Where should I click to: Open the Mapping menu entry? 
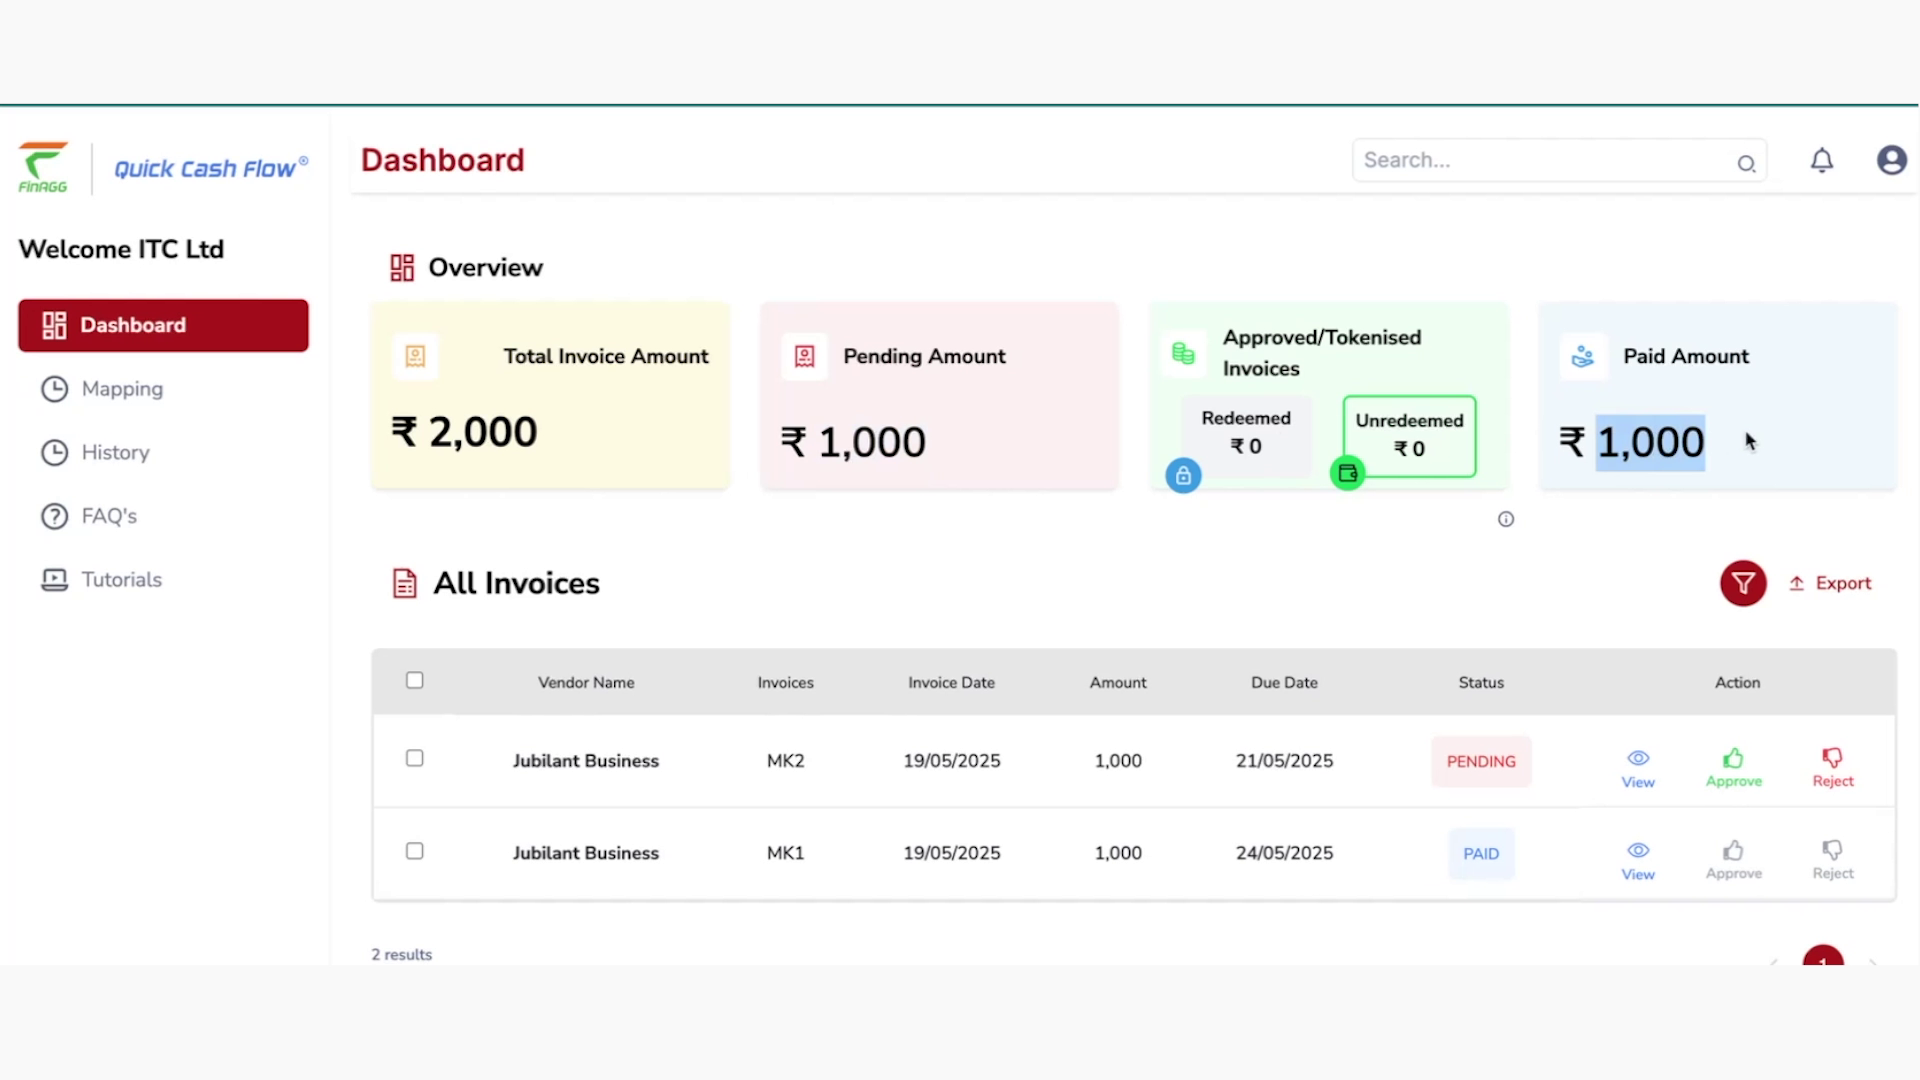(122, 389)
